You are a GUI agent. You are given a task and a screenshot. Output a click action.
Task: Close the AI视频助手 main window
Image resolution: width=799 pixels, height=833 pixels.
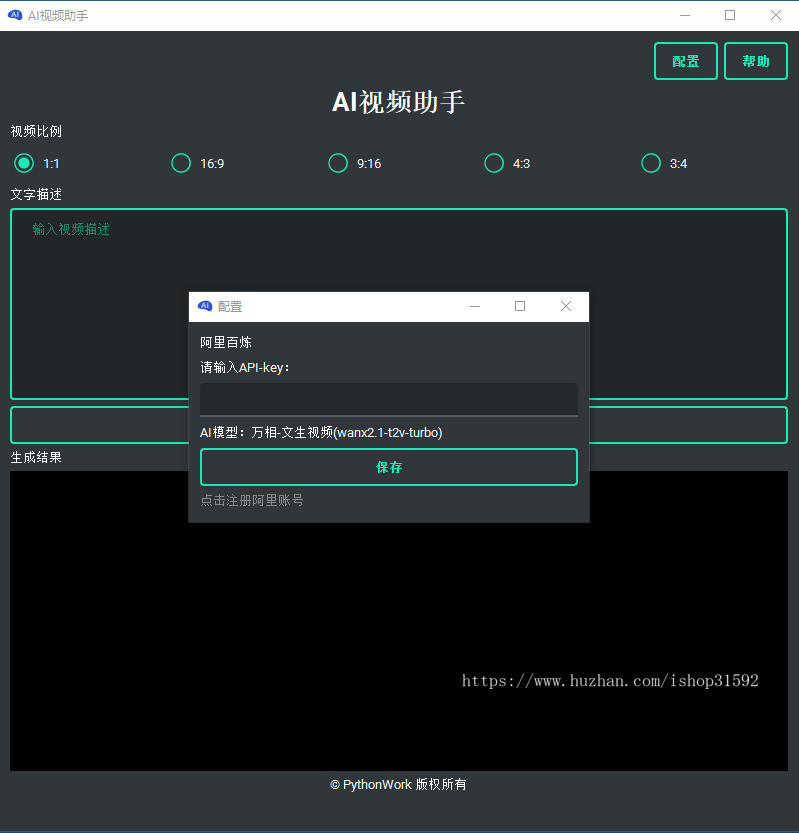coord(776,15)
